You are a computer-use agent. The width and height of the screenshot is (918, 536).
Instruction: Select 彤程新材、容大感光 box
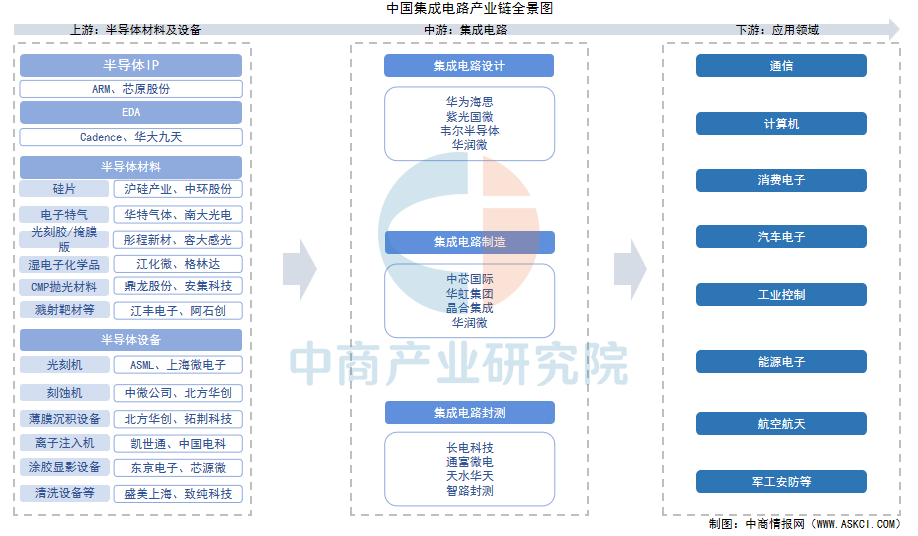[x=178, y=240]
